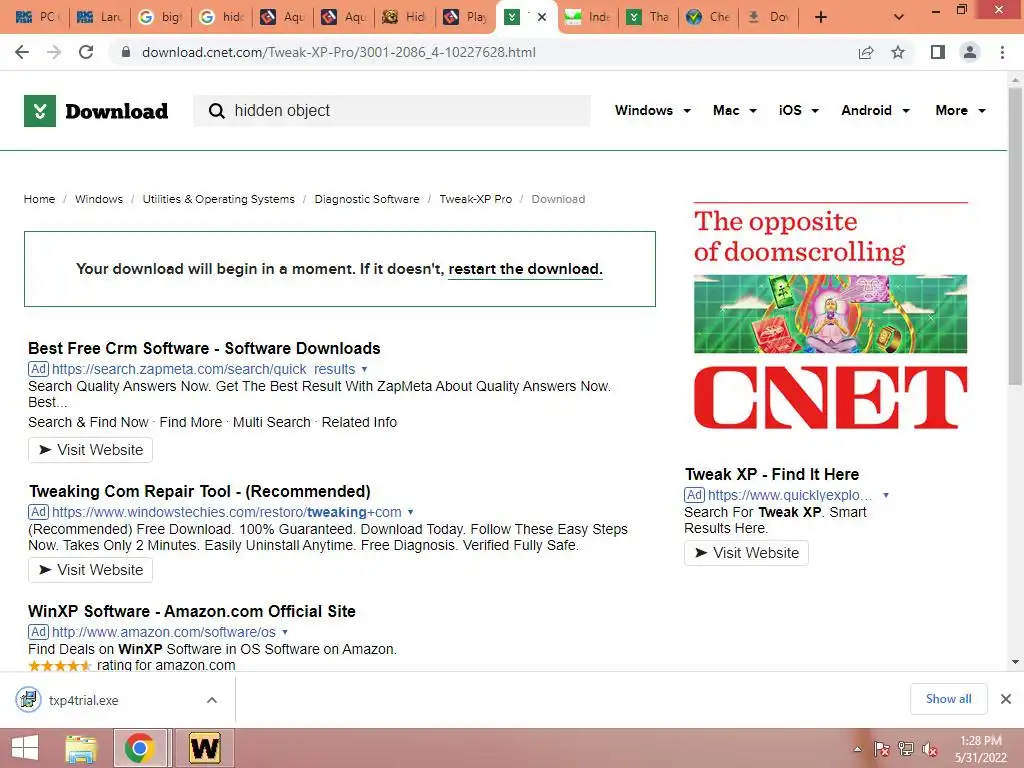Open the side panel icon

click(x=938, y=52)
